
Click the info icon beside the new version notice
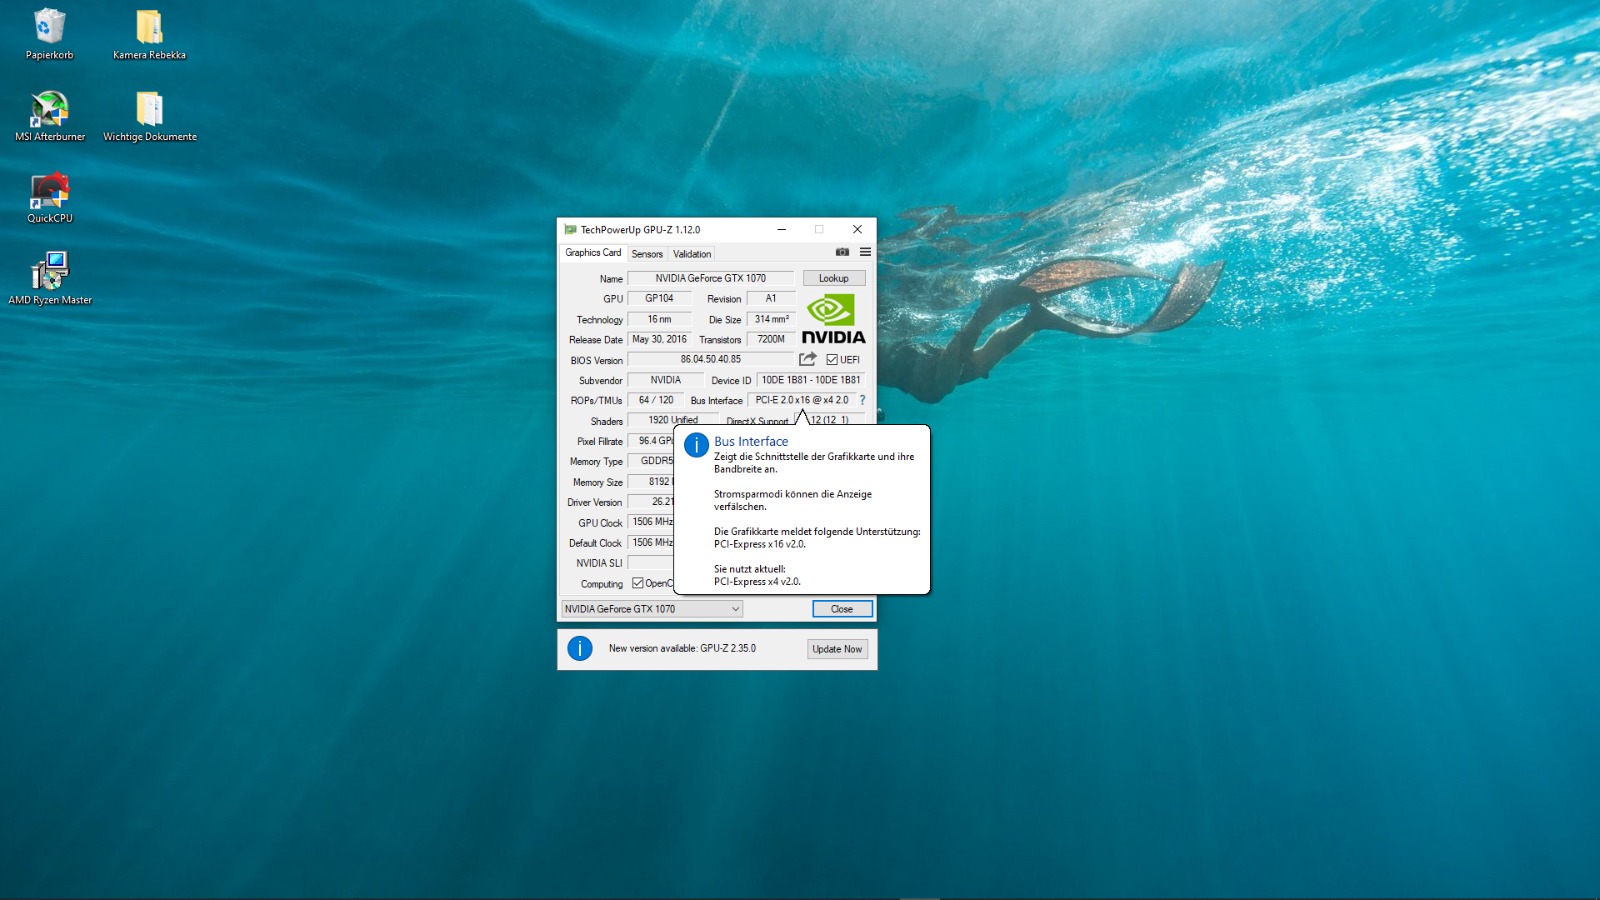click(x=580, y=648)
